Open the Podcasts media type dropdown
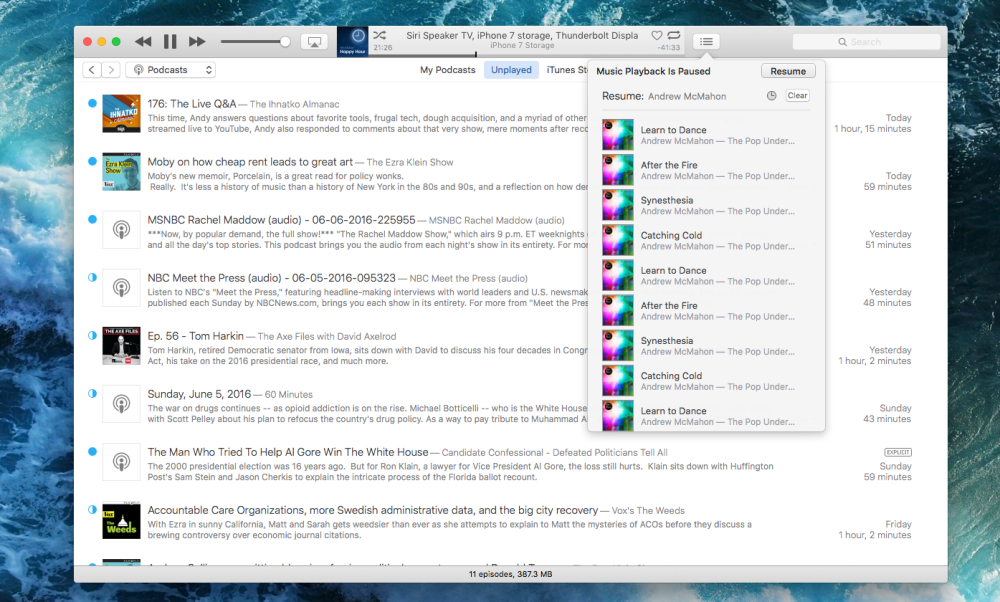Viewport: 1000px width, 602px height. 172,70
